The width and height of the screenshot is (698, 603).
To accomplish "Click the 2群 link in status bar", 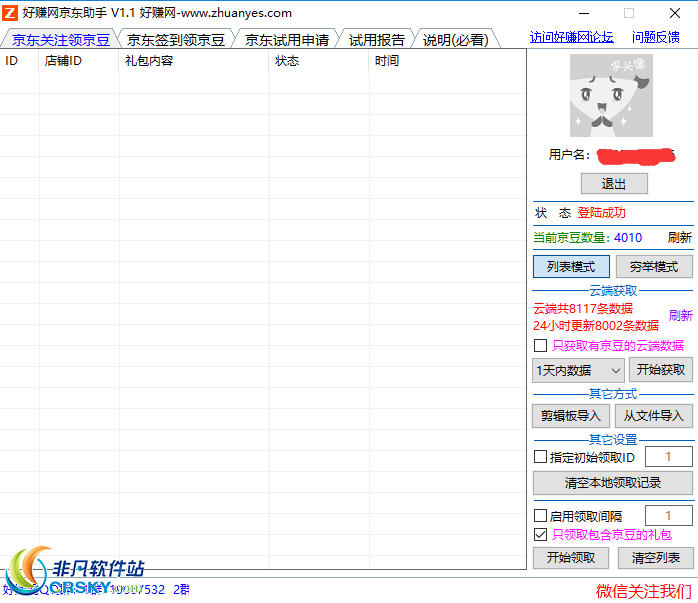I will 181,590.
